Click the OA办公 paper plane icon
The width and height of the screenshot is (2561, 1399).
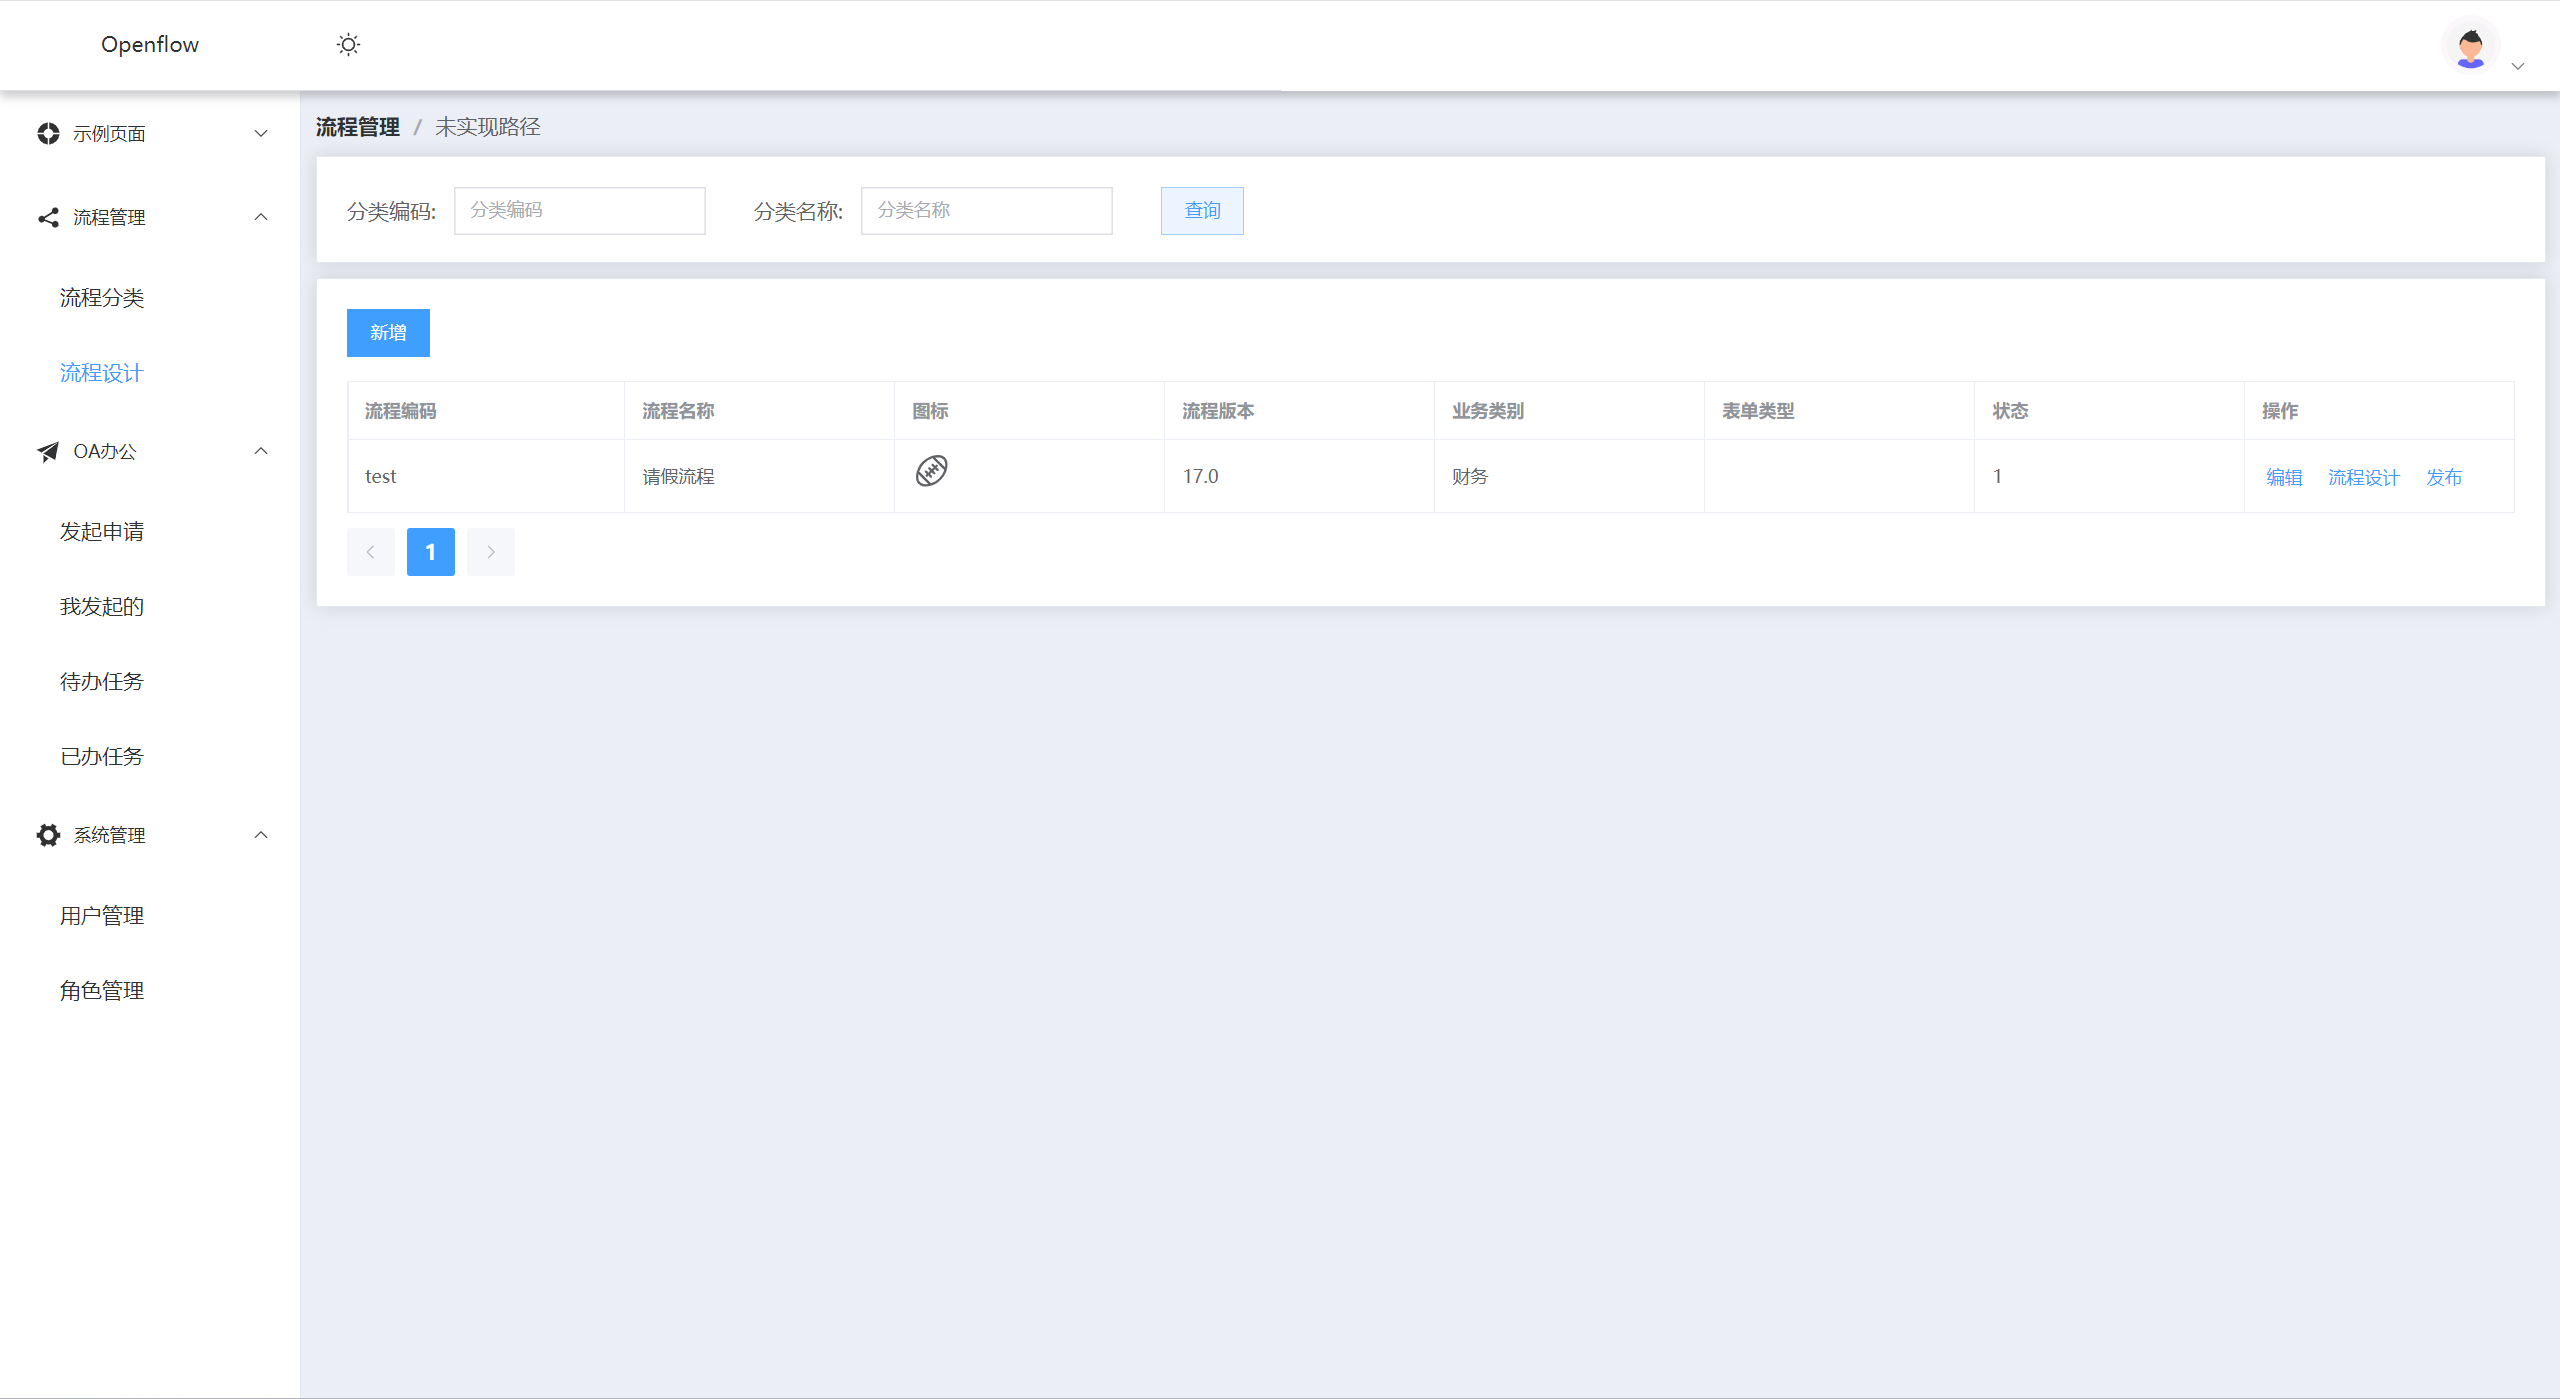(48, 452)
